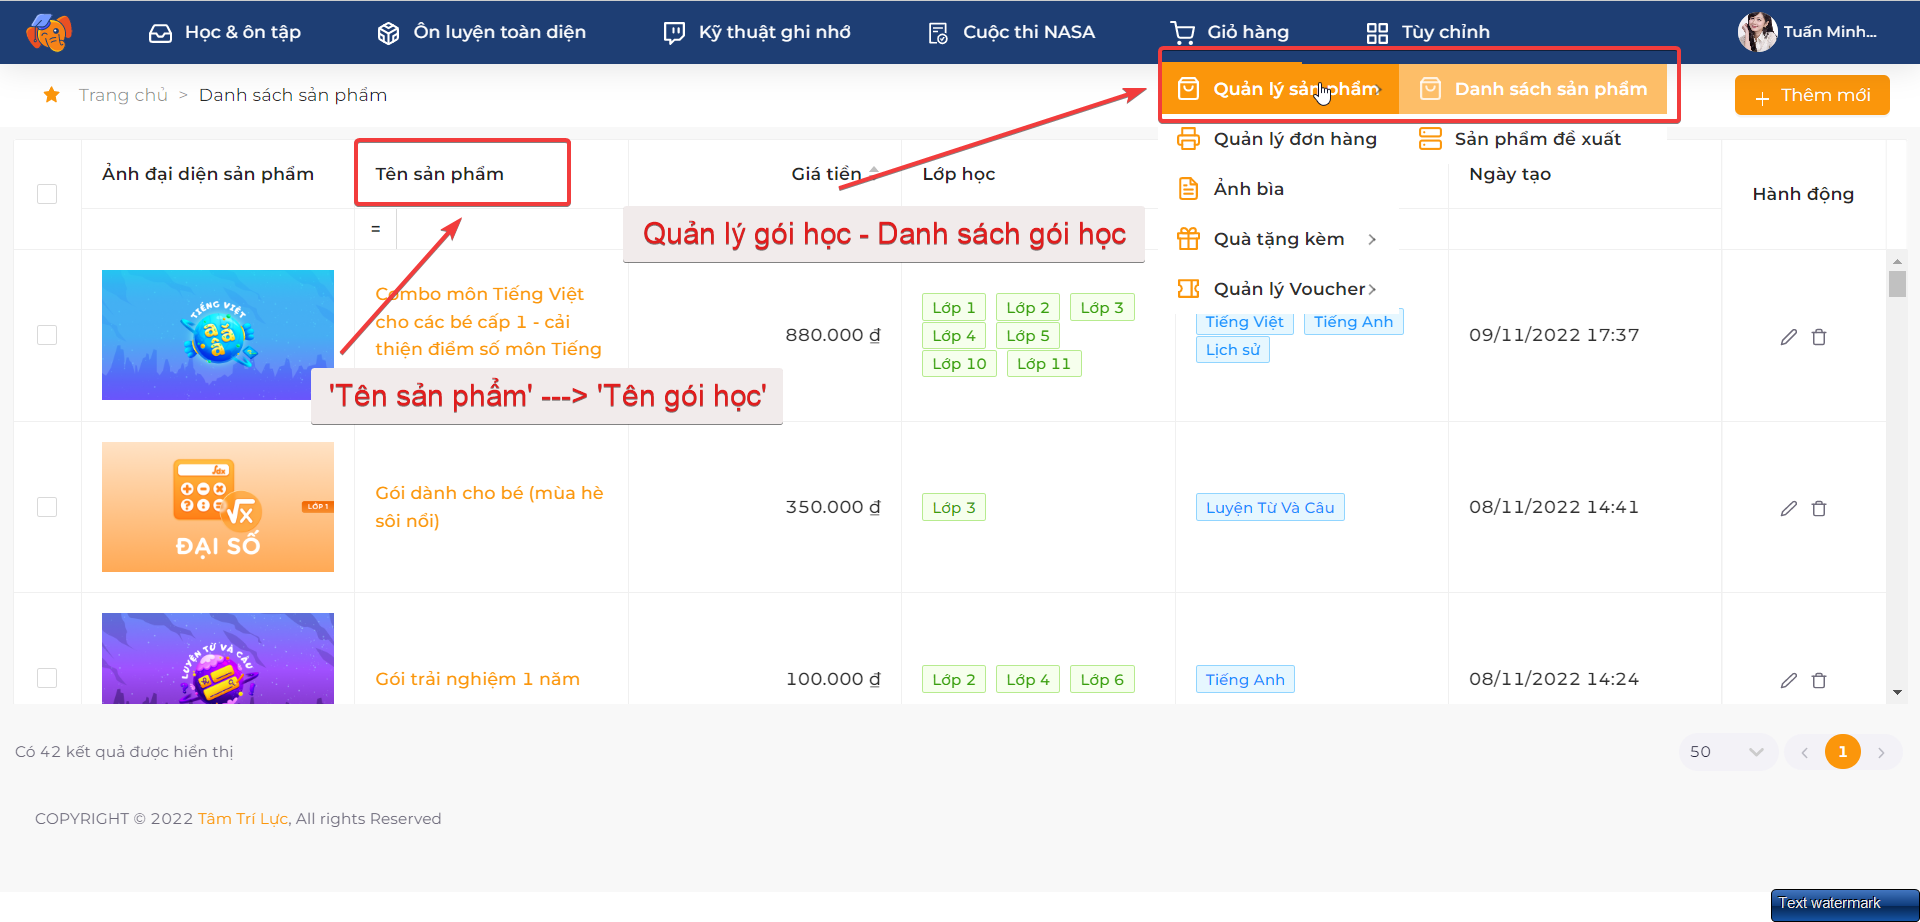Edit the Gói trải nghiệm 1 năm product

click(x=1789, y=681)
